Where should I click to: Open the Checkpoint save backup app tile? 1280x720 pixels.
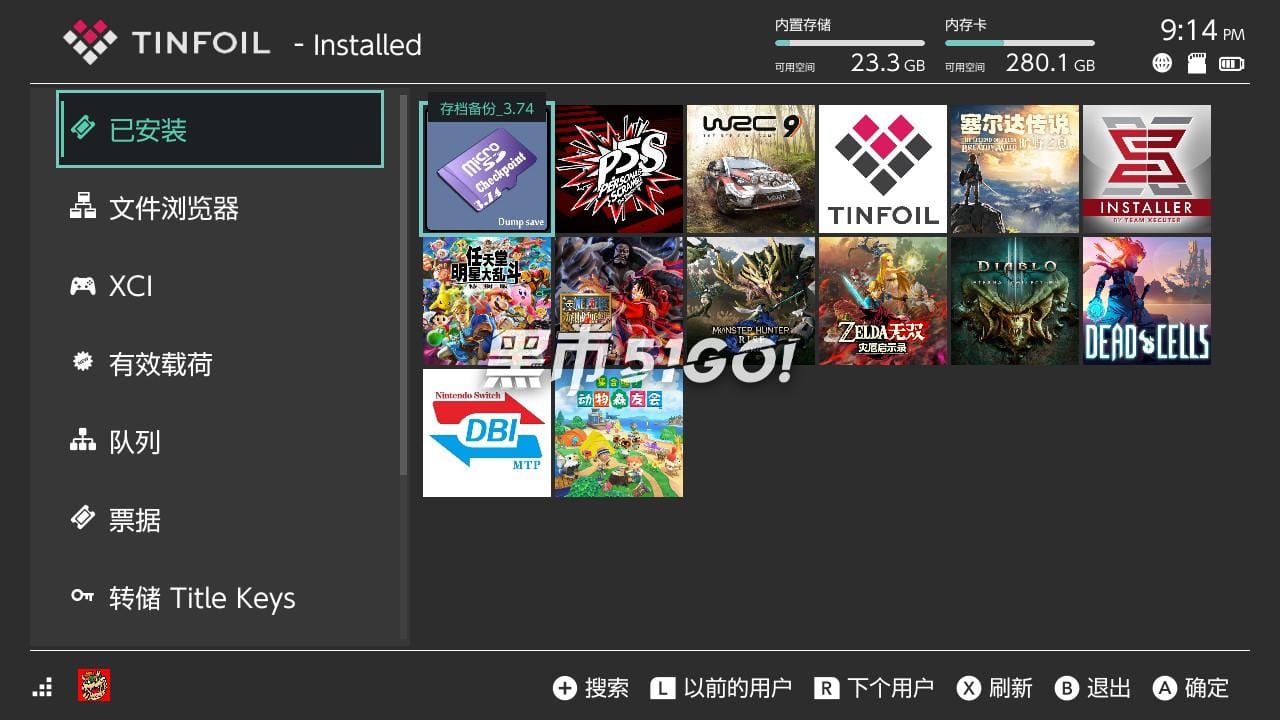pos(486,169)
